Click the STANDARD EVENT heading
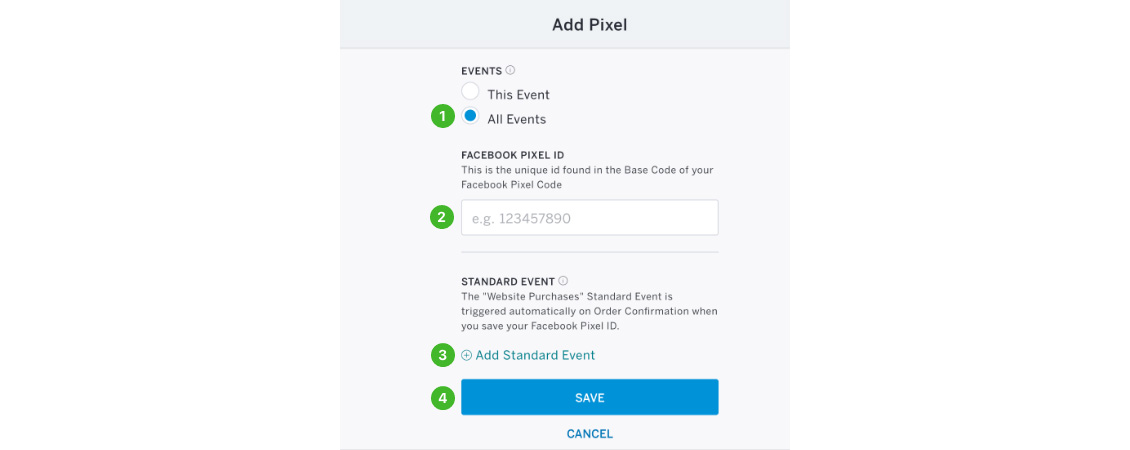The height and width of the screenshot is (450, 1130). pos(508,281)
